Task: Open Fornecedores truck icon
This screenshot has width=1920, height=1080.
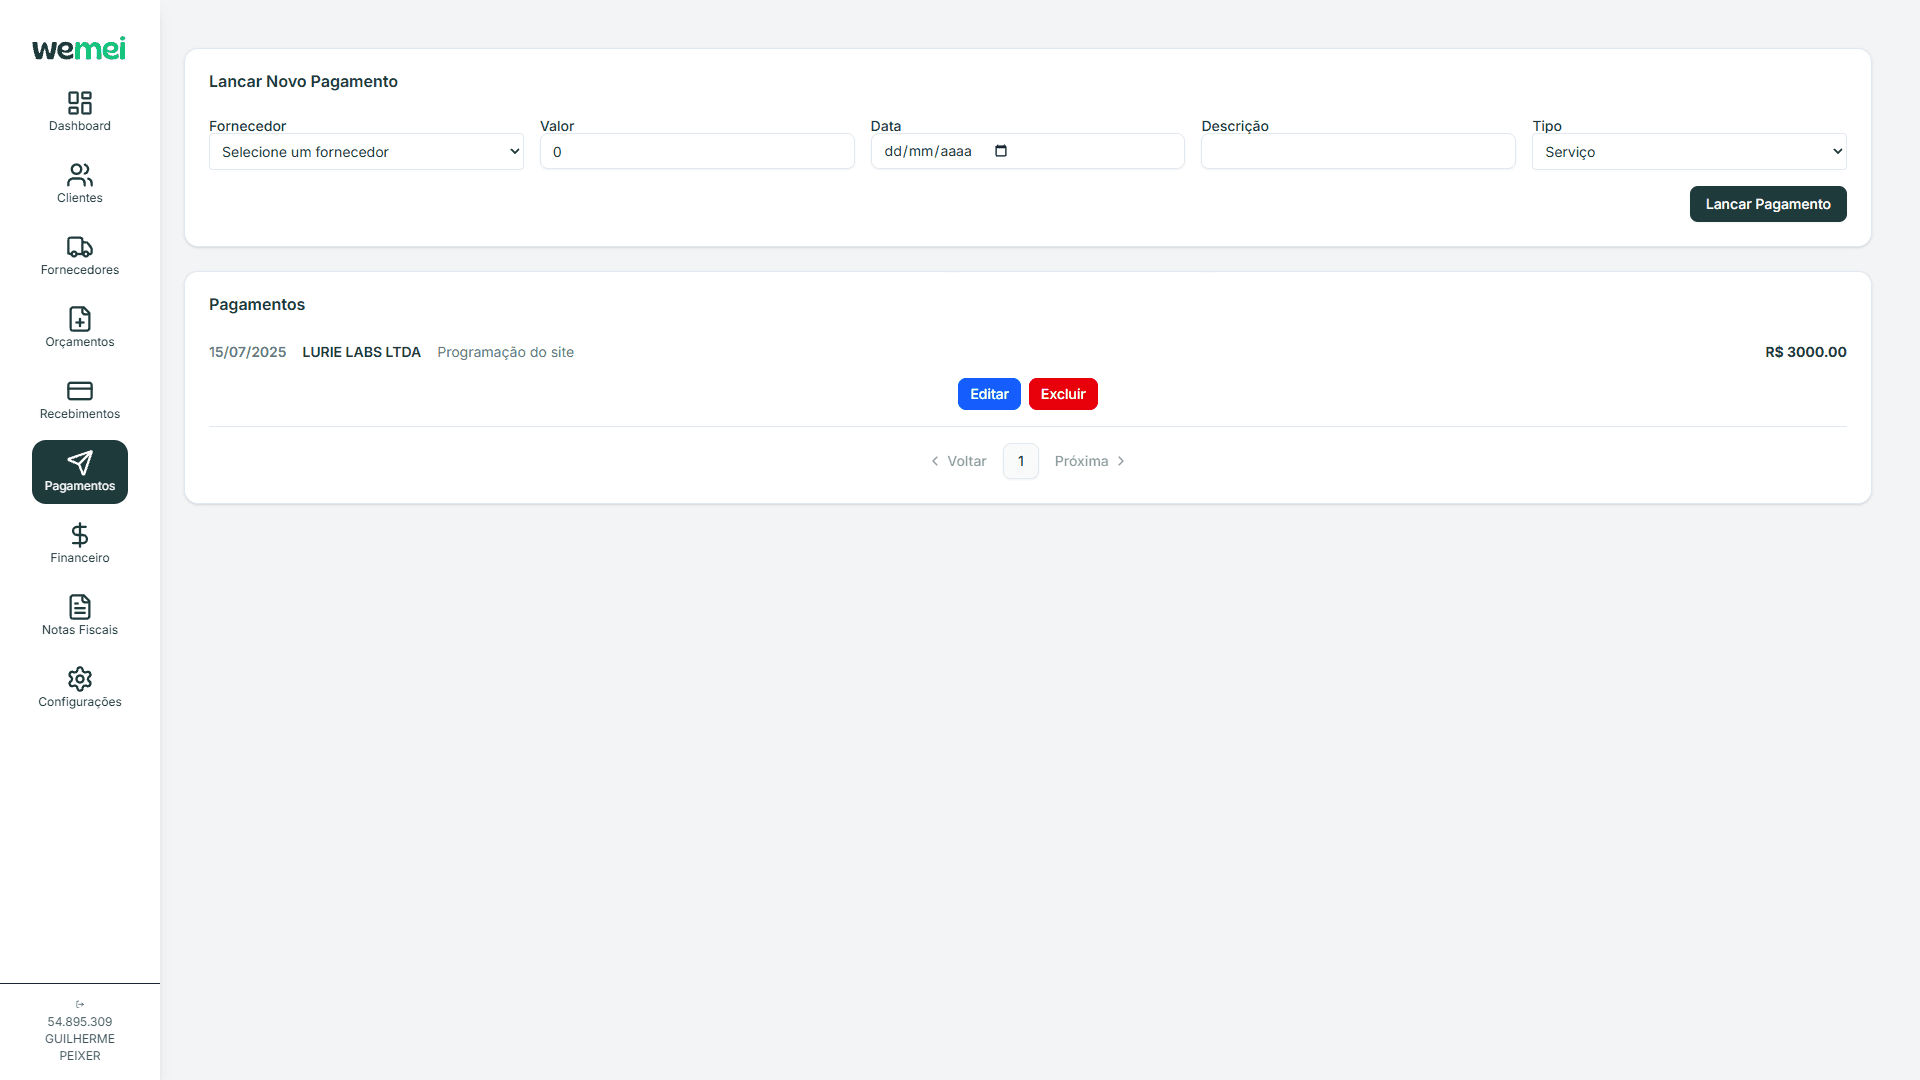Action: pyautogui.click(x=80, y=247)
